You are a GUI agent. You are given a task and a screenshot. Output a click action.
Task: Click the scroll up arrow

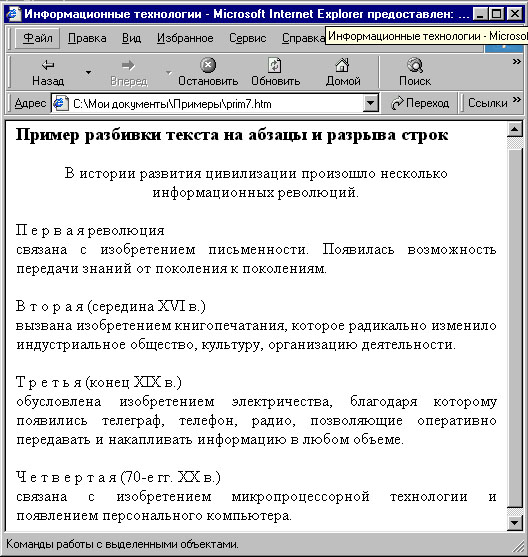tap(514, 129)
